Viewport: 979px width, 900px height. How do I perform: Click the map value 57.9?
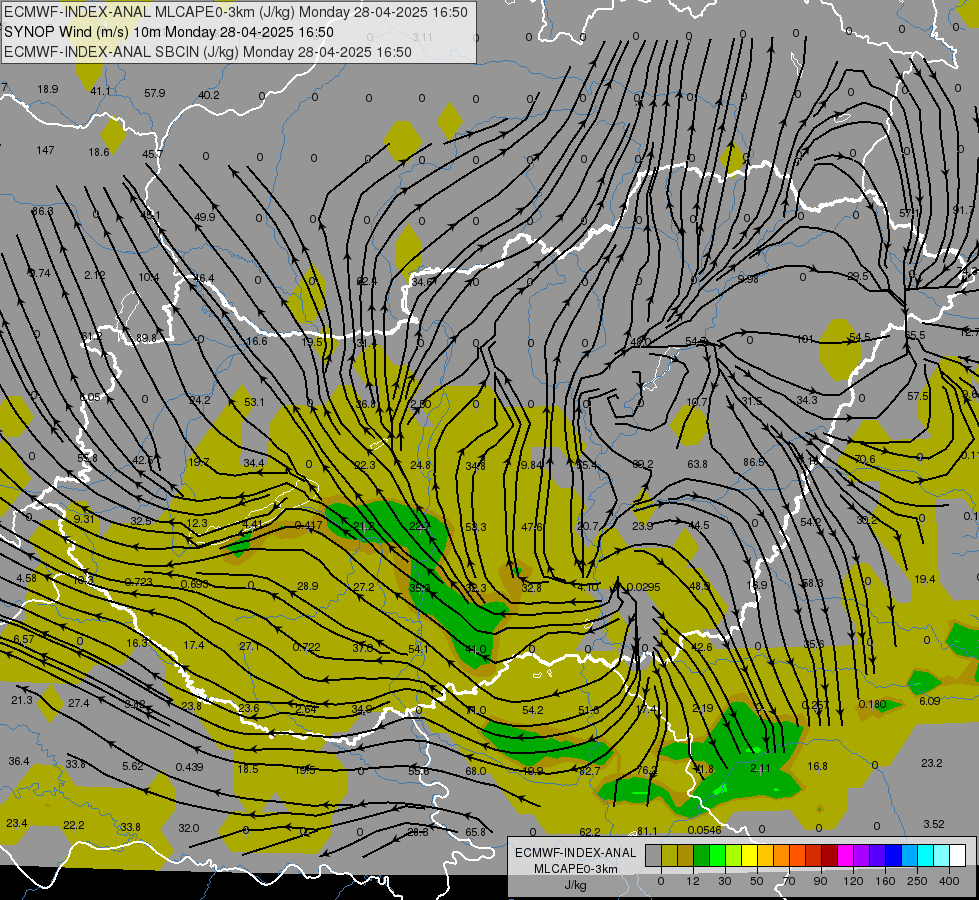point(154,93)
